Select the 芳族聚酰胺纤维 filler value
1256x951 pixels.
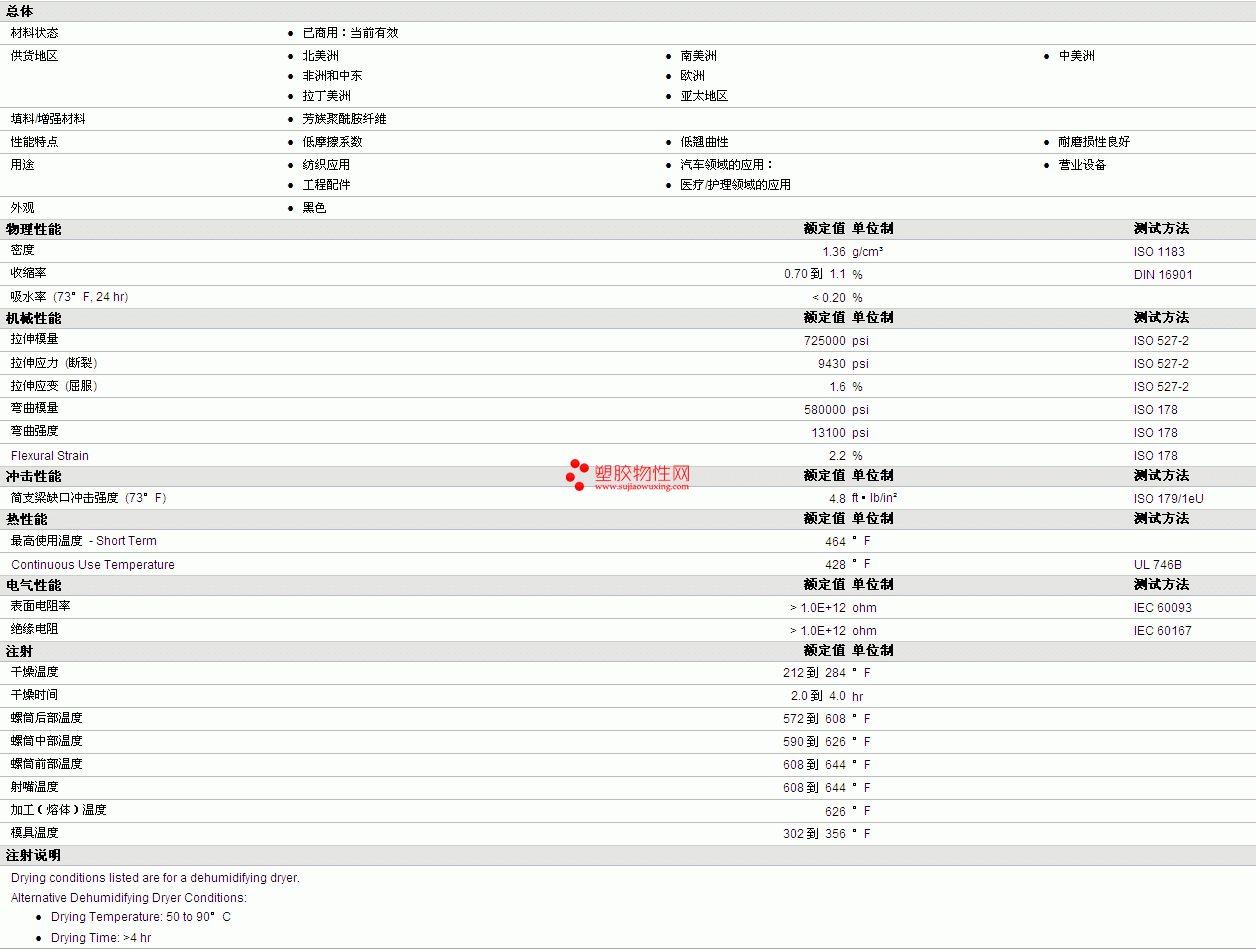pos(344,119)
